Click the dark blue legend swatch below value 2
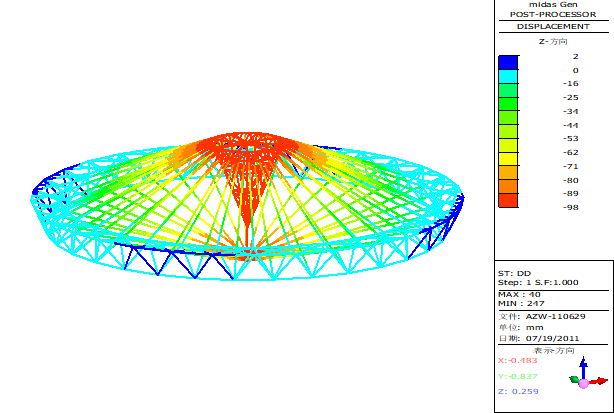This screenshot has width=614, height=413. point(508,63)
